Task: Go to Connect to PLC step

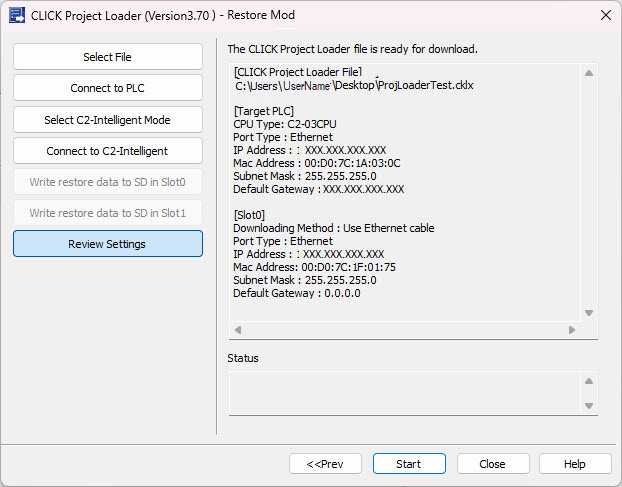Action: 108,88
